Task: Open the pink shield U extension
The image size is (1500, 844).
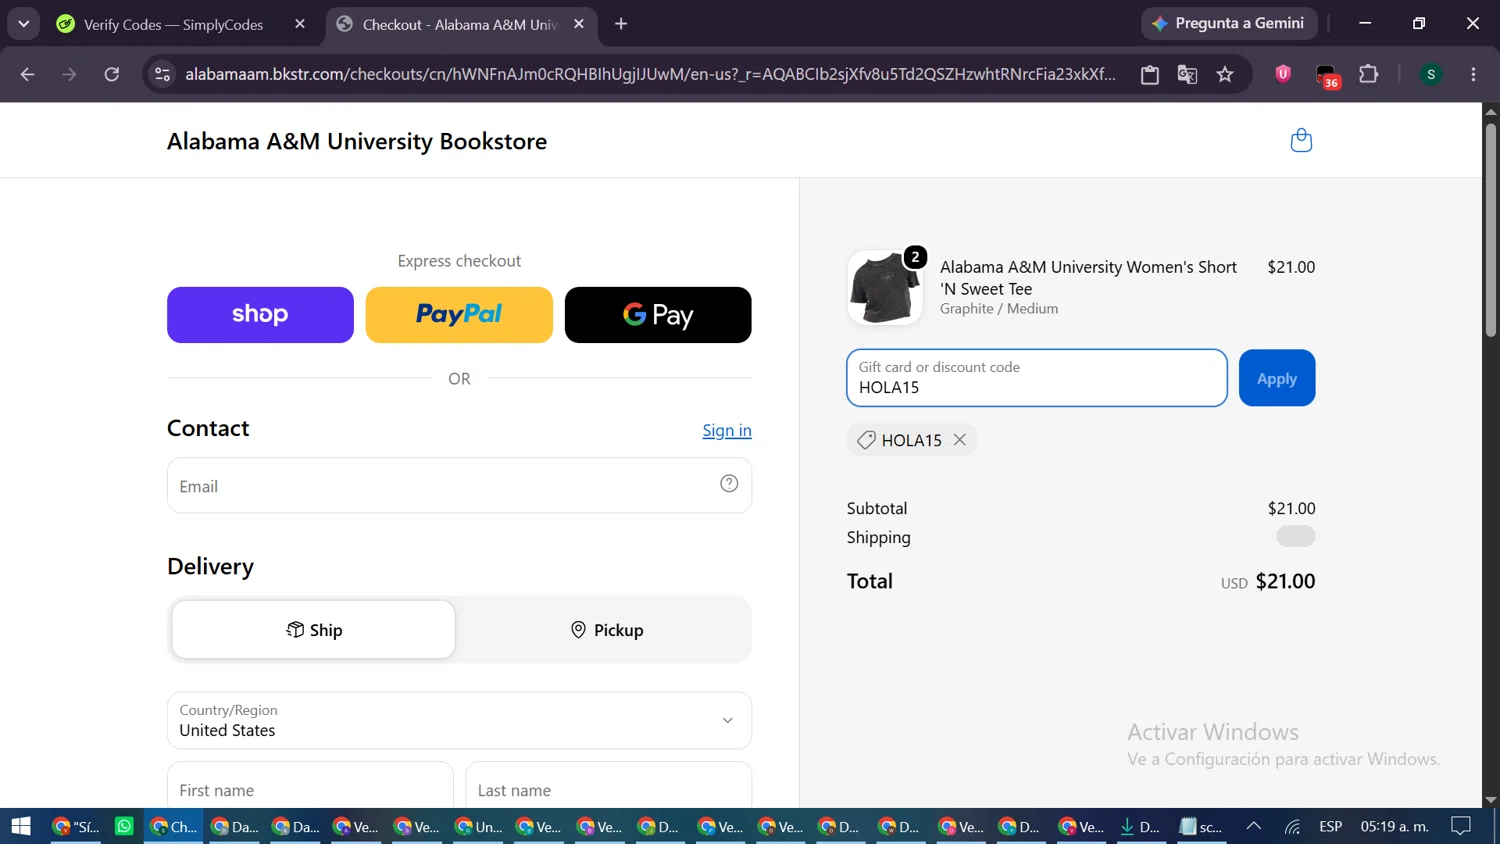Action: click(1283, 73)
